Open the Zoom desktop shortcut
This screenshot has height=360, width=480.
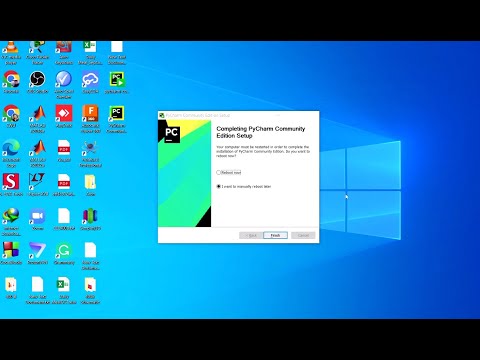(x=37, y=219)
